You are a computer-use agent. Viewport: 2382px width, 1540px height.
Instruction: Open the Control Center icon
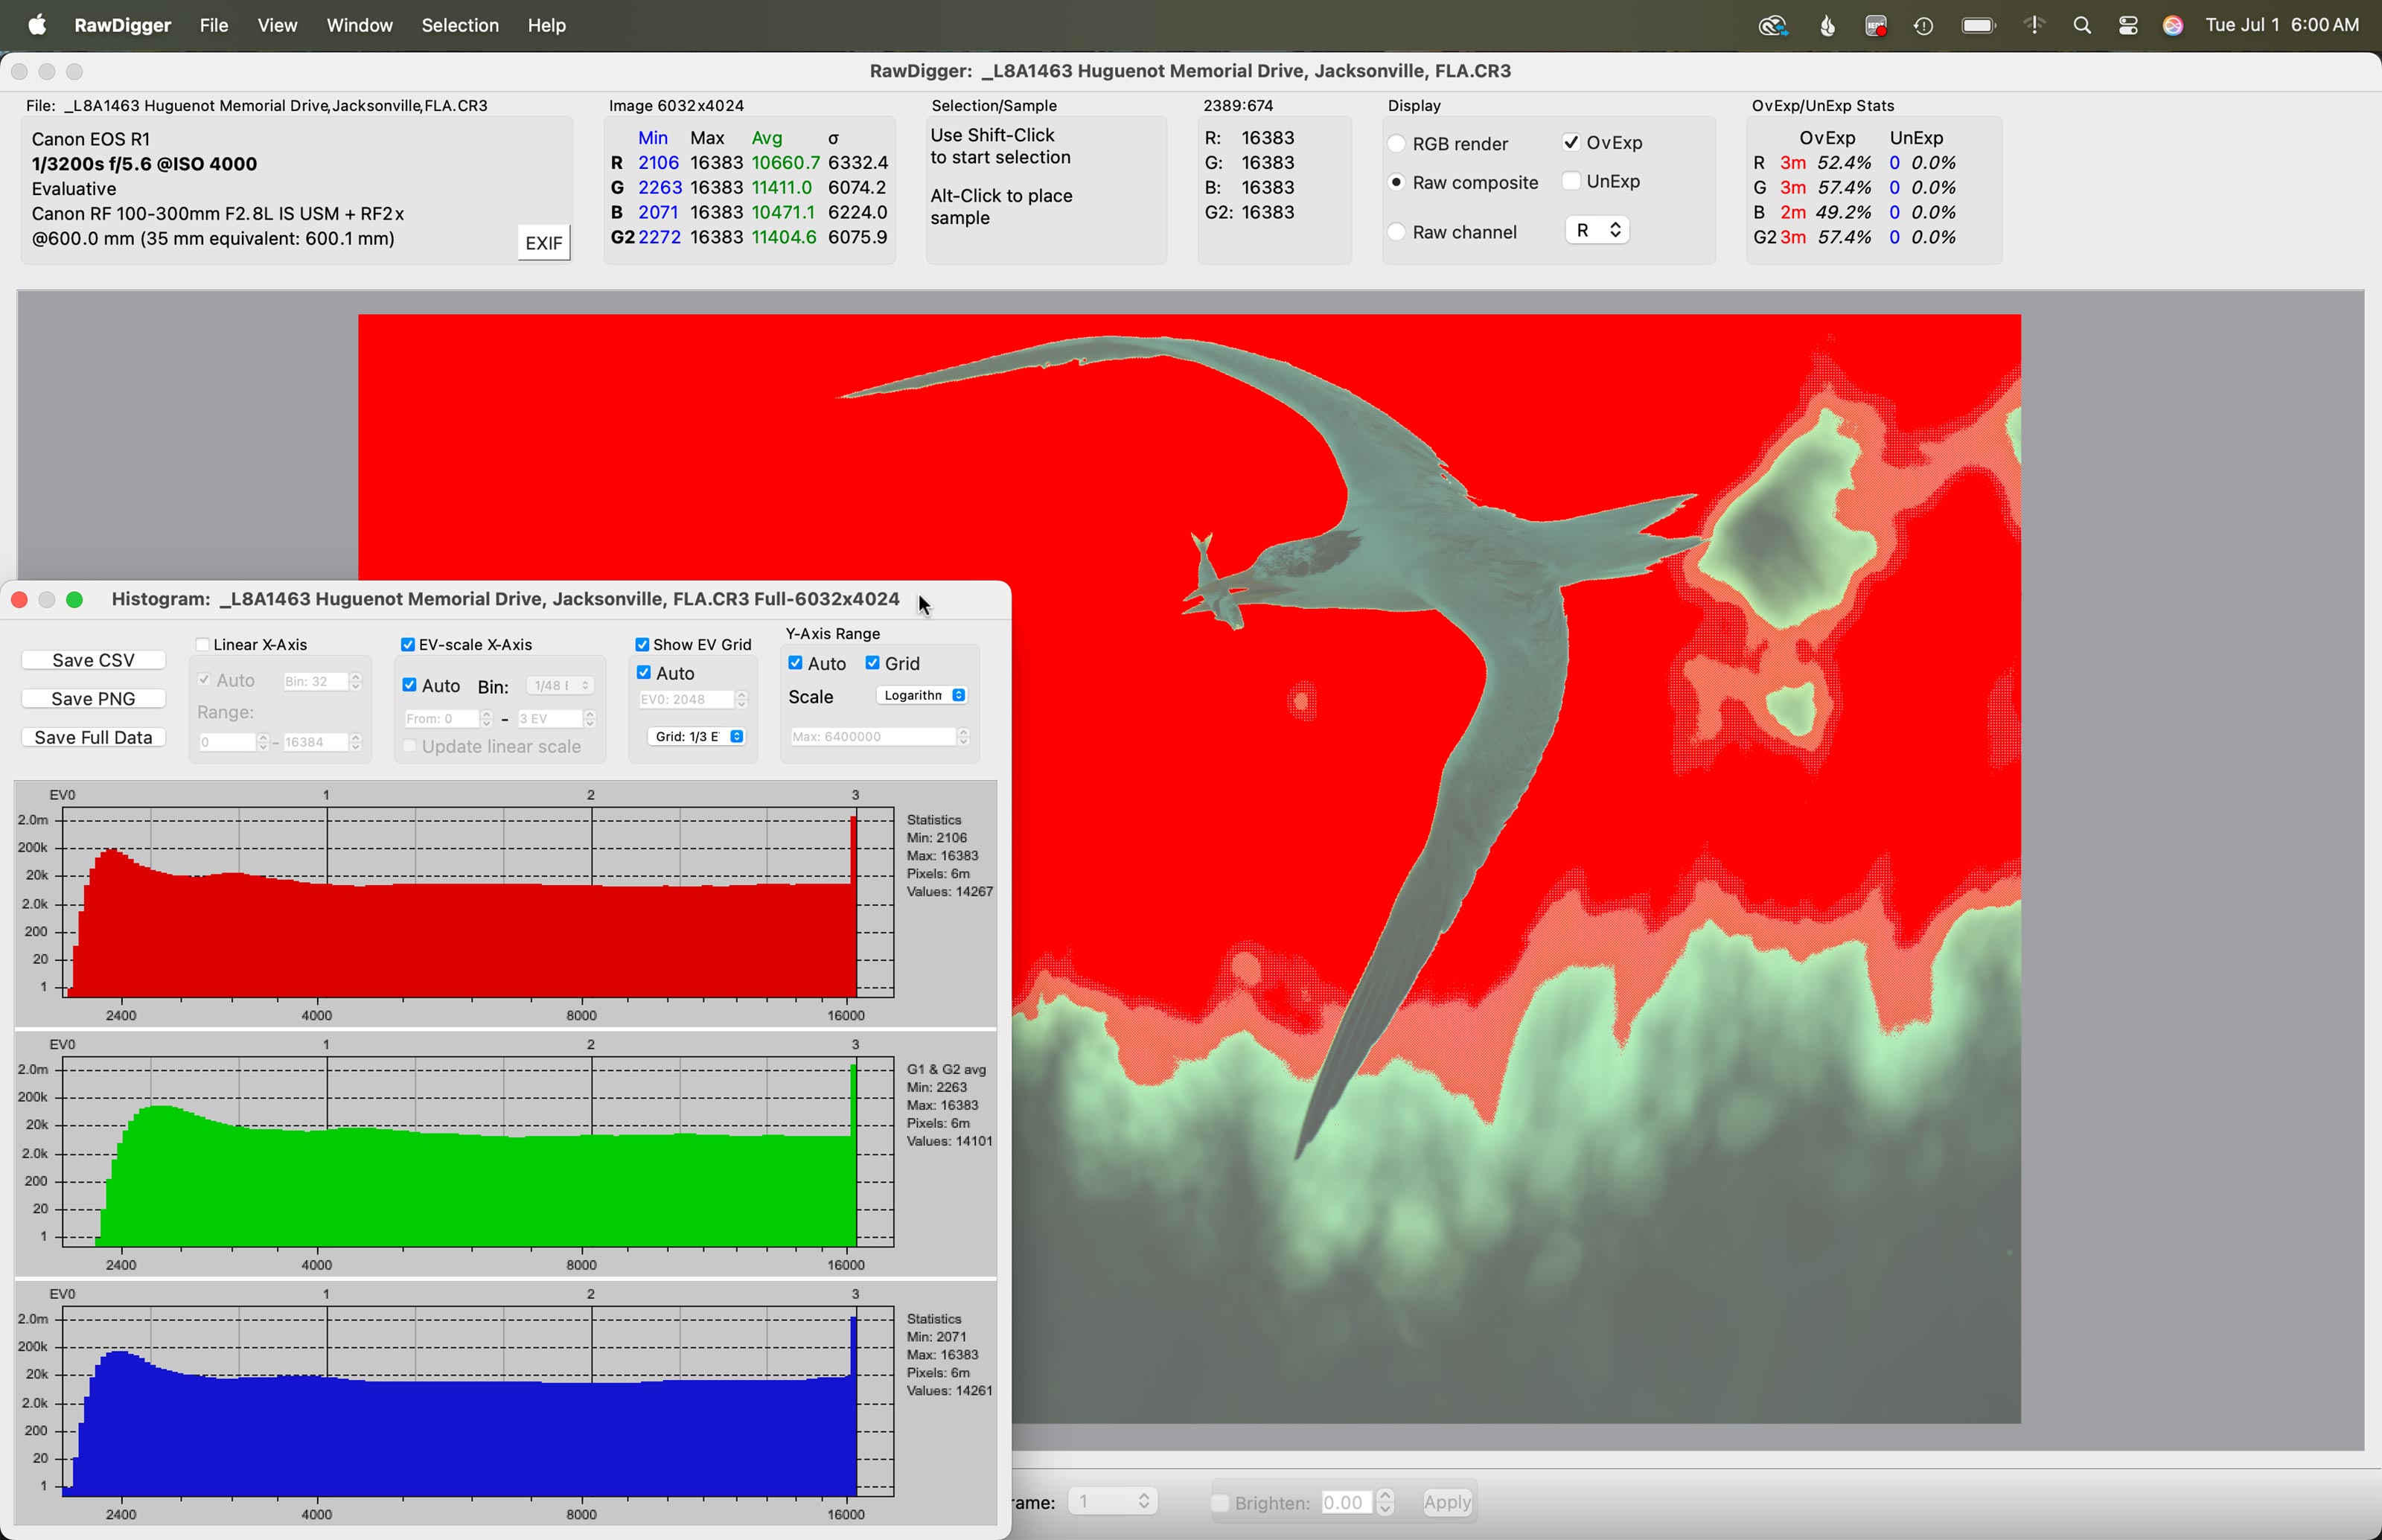[2128, 26]
